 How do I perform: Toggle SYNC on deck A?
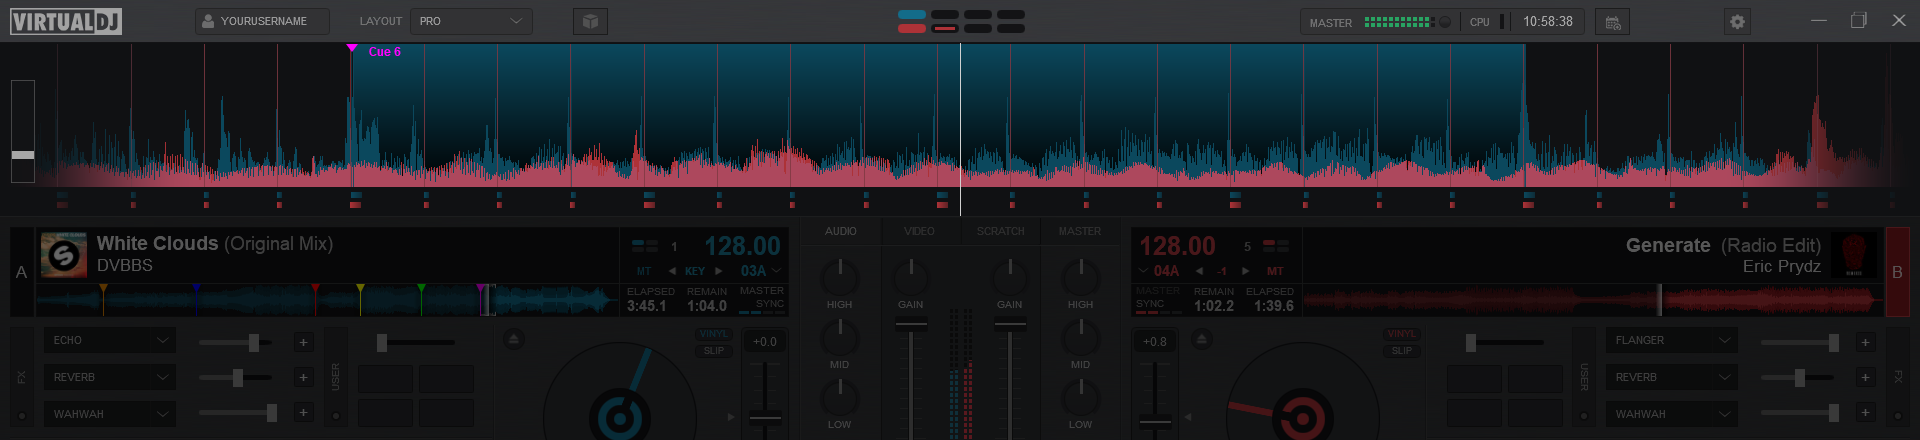coord(770,303)
